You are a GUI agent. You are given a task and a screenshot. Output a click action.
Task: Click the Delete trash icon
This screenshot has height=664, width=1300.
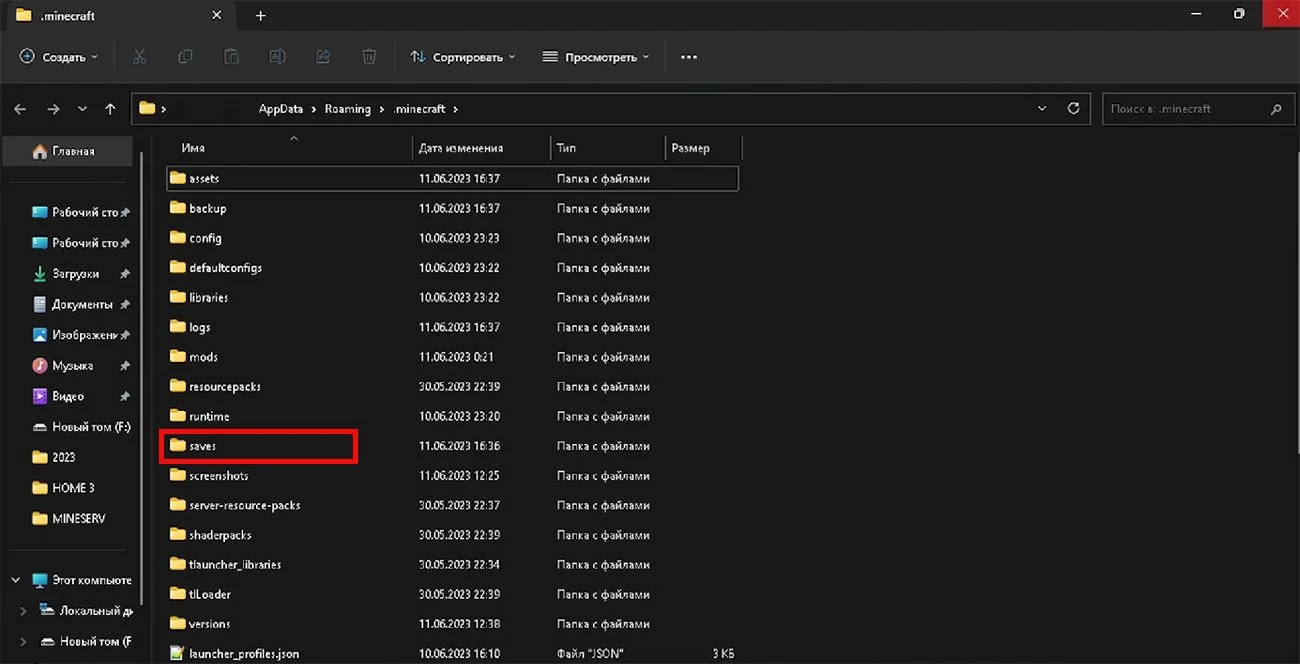tap(369, 57)
